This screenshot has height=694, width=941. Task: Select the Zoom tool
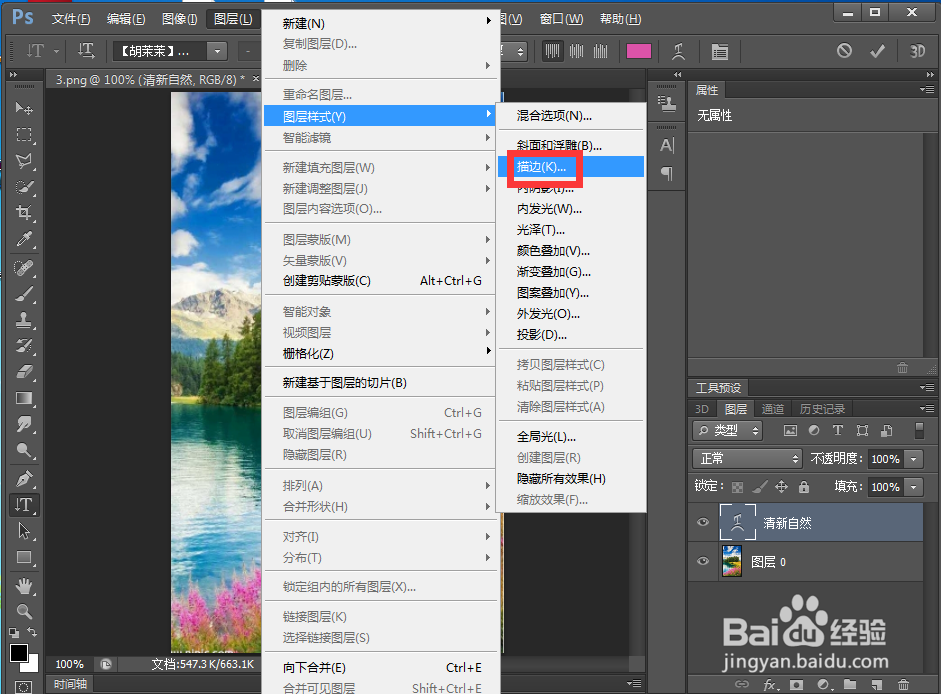tap(24, 612)
